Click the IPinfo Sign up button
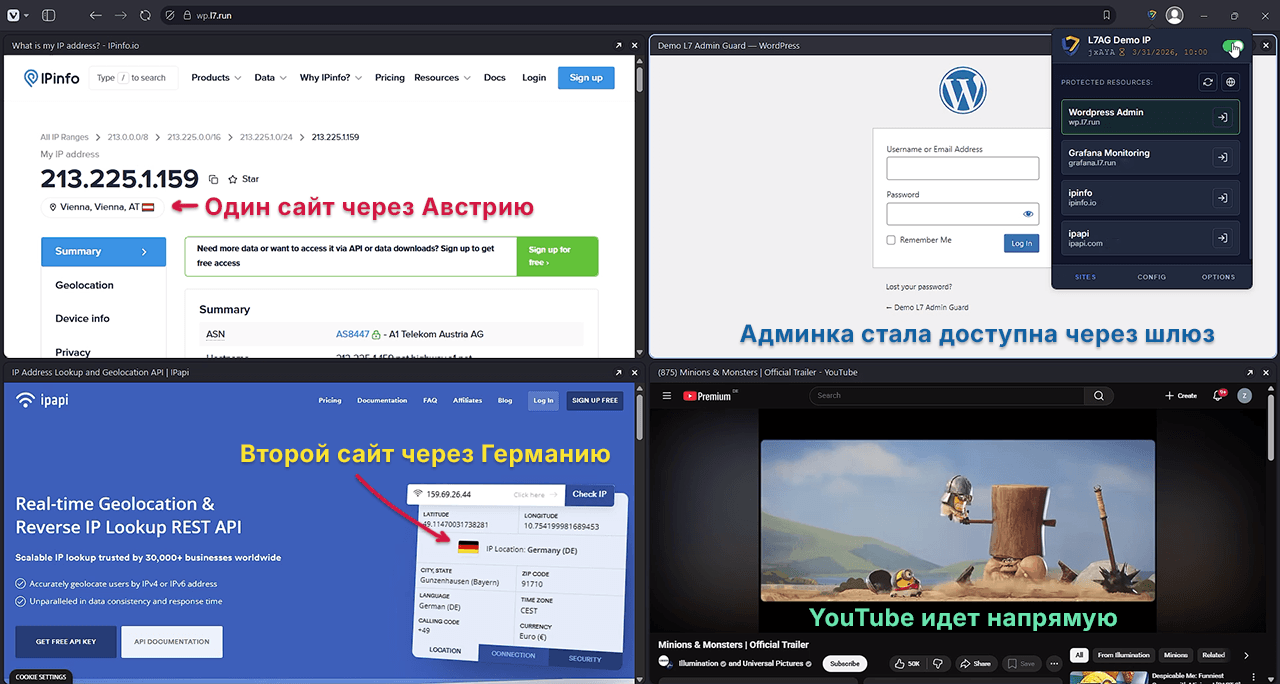Viewport: 1280px width, 684px height. click(586, 78)
